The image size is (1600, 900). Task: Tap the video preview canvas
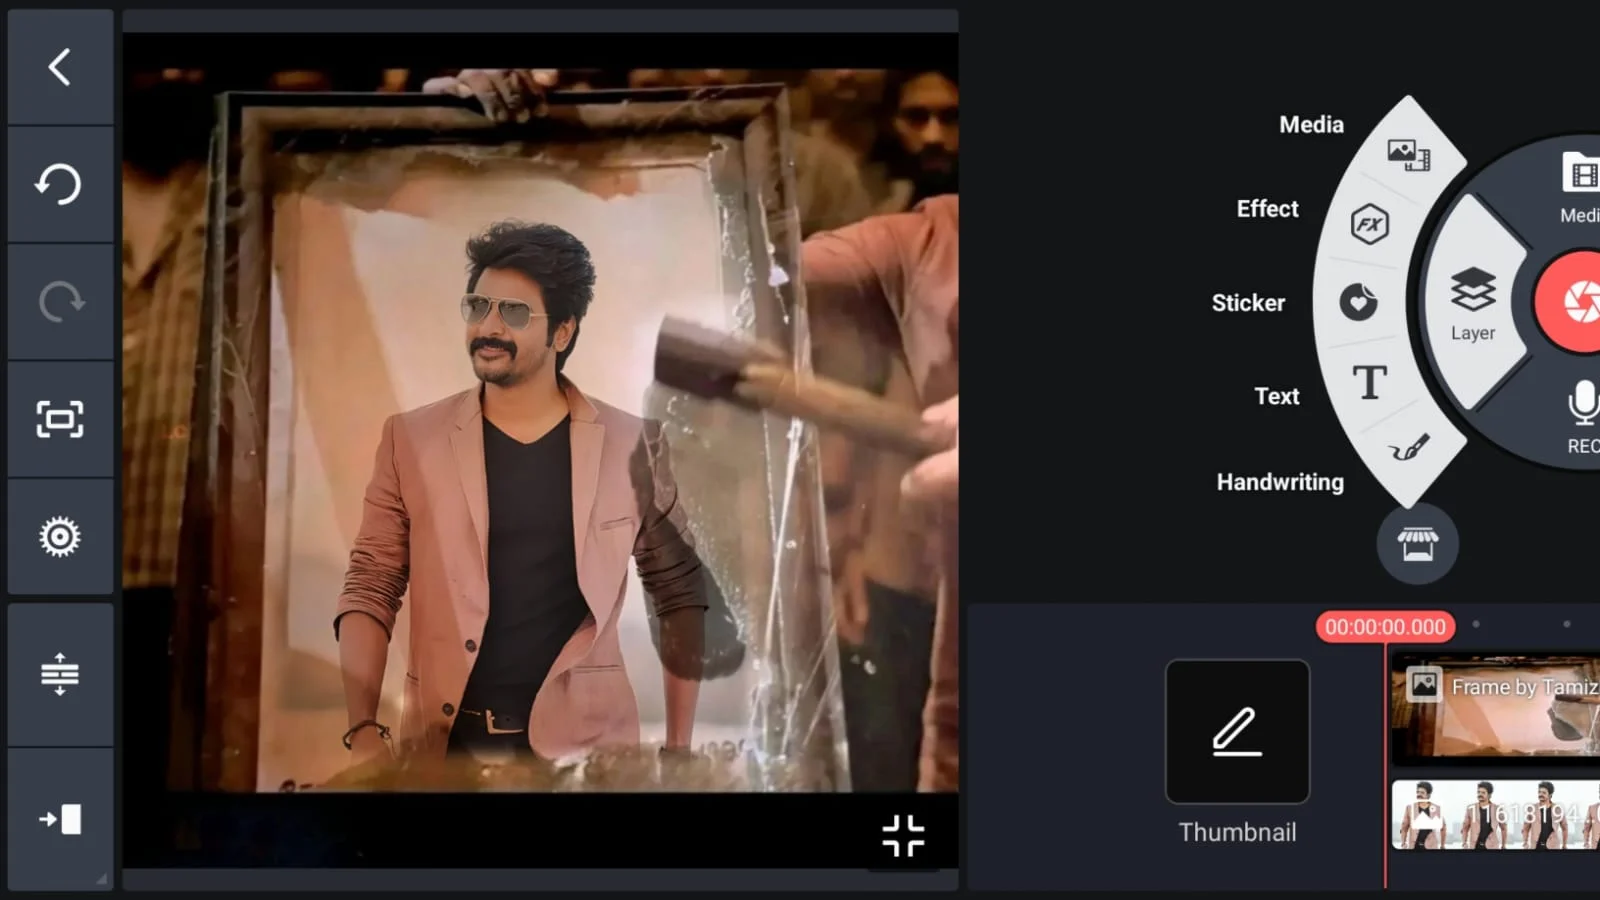click(x=540, y=450)
